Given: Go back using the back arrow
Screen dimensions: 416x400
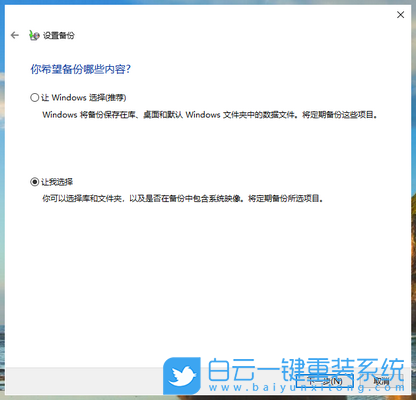Looking at the screenshot, I should (15, 35).
